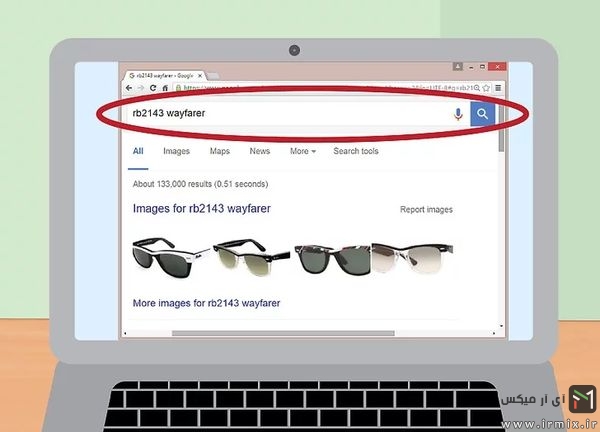This screenshot has width=600, height=432.
Task: Open the black and white sunglasses thumbnail
Action: tap(171, 257)
